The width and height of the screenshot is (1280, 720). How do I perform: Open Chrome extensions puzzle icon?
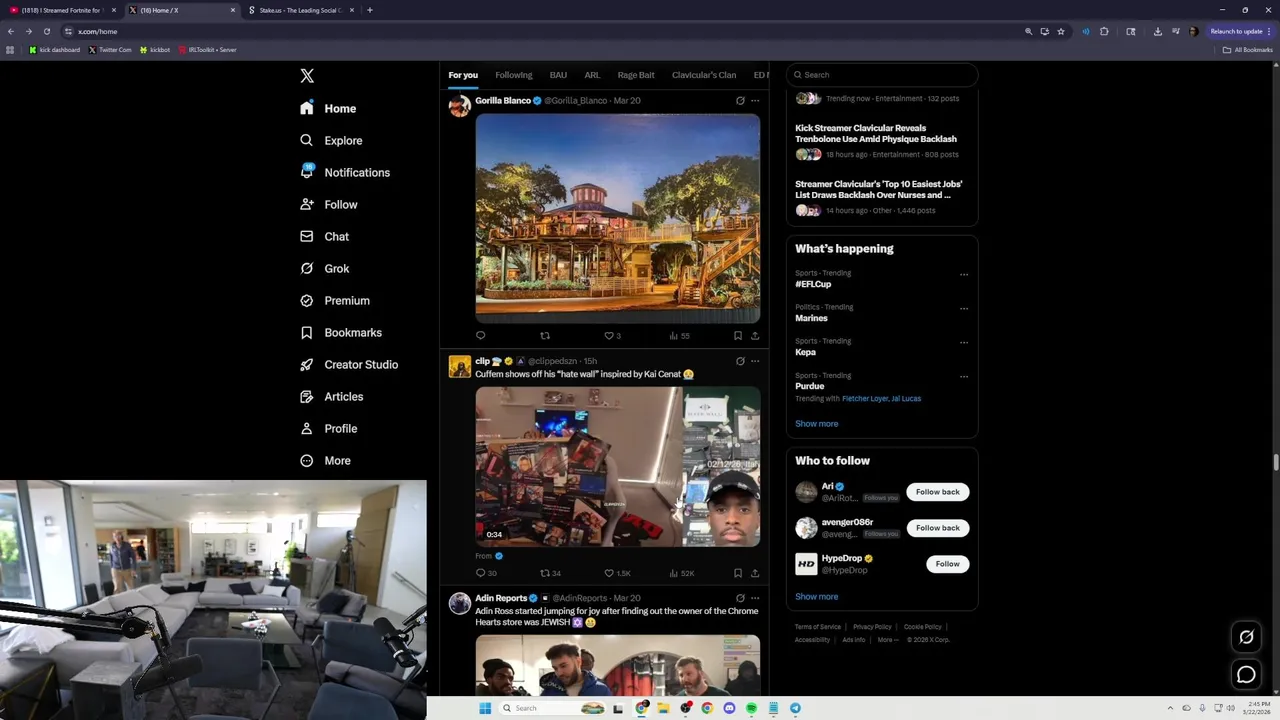tap(1104, 31)
